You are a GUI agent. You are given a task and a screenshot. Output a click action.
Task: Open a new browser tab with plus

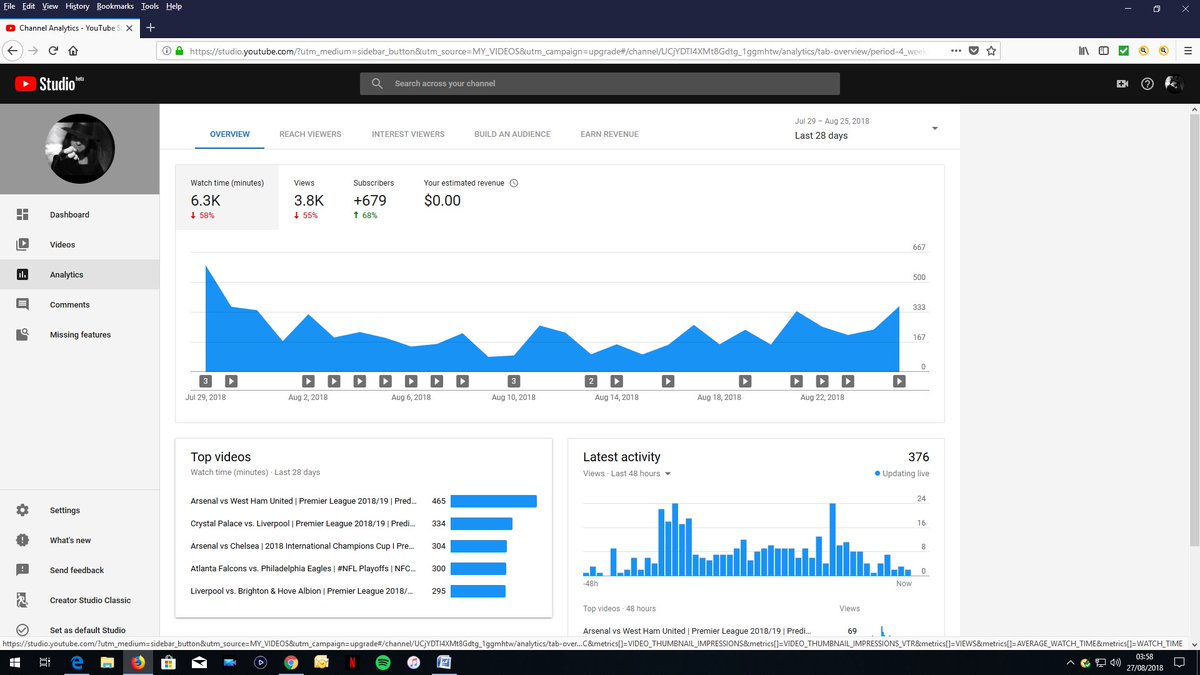150,27
